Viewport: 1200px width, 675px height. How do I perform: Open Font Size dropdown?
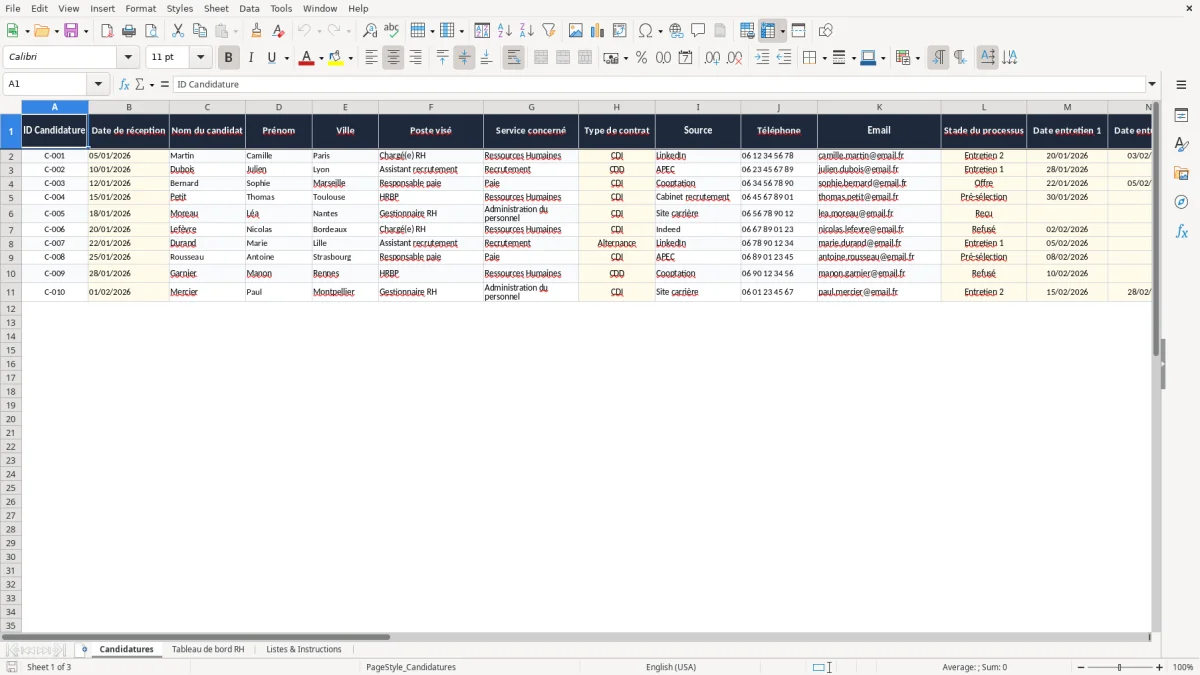click(200, 58)
